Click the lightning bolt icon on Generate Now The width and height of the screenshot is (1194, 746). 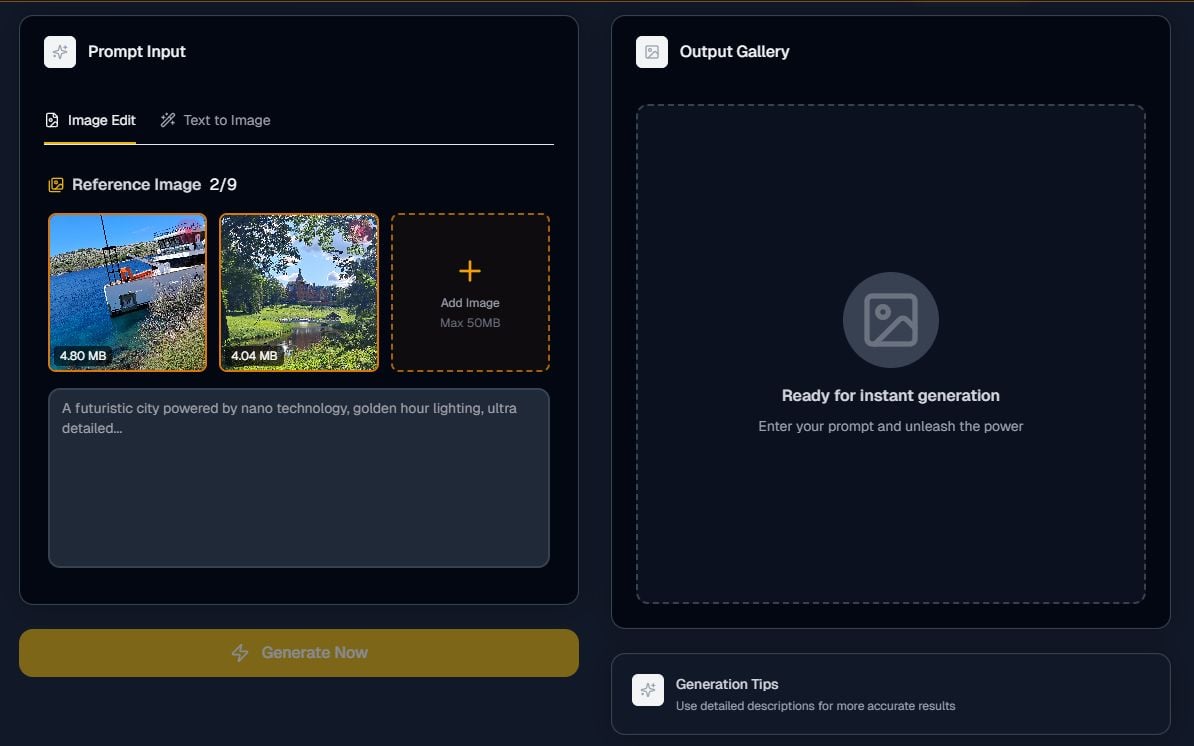pyautogui.click(x=240, y=653)
